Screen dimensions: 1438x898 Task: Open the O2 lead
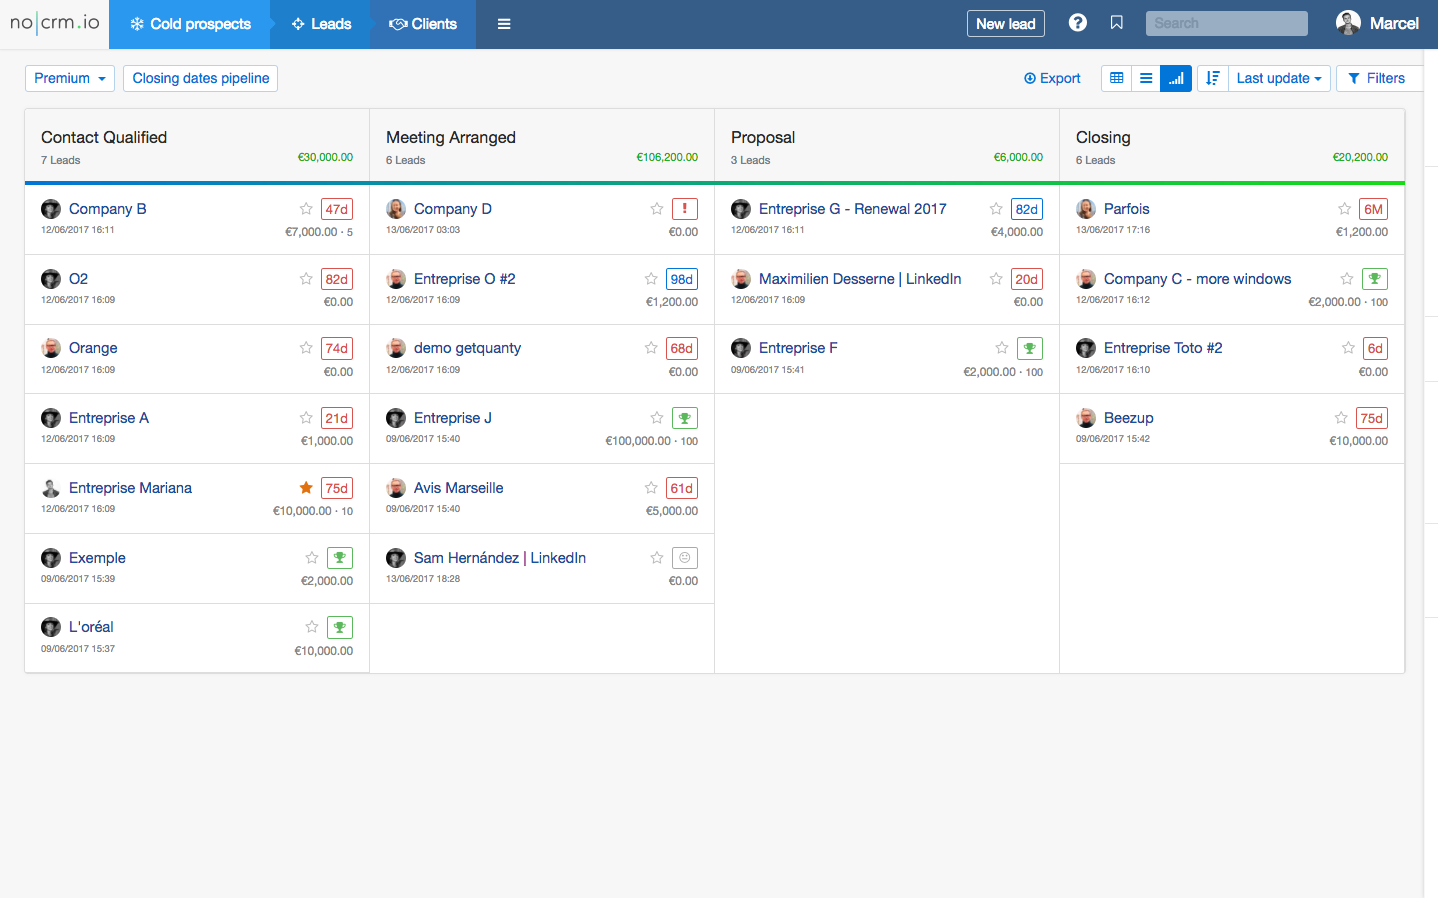click(78, 279)
